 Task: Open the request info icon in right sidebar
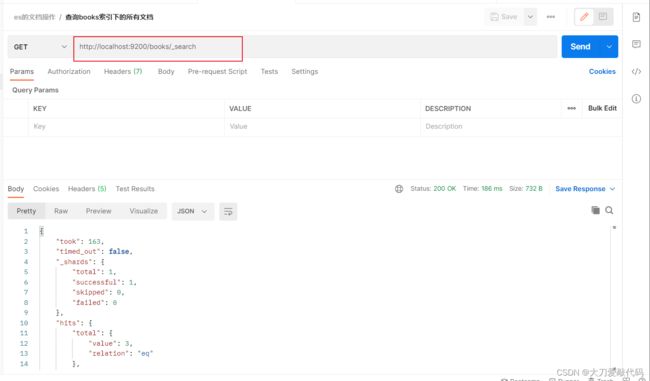[636, 99]
